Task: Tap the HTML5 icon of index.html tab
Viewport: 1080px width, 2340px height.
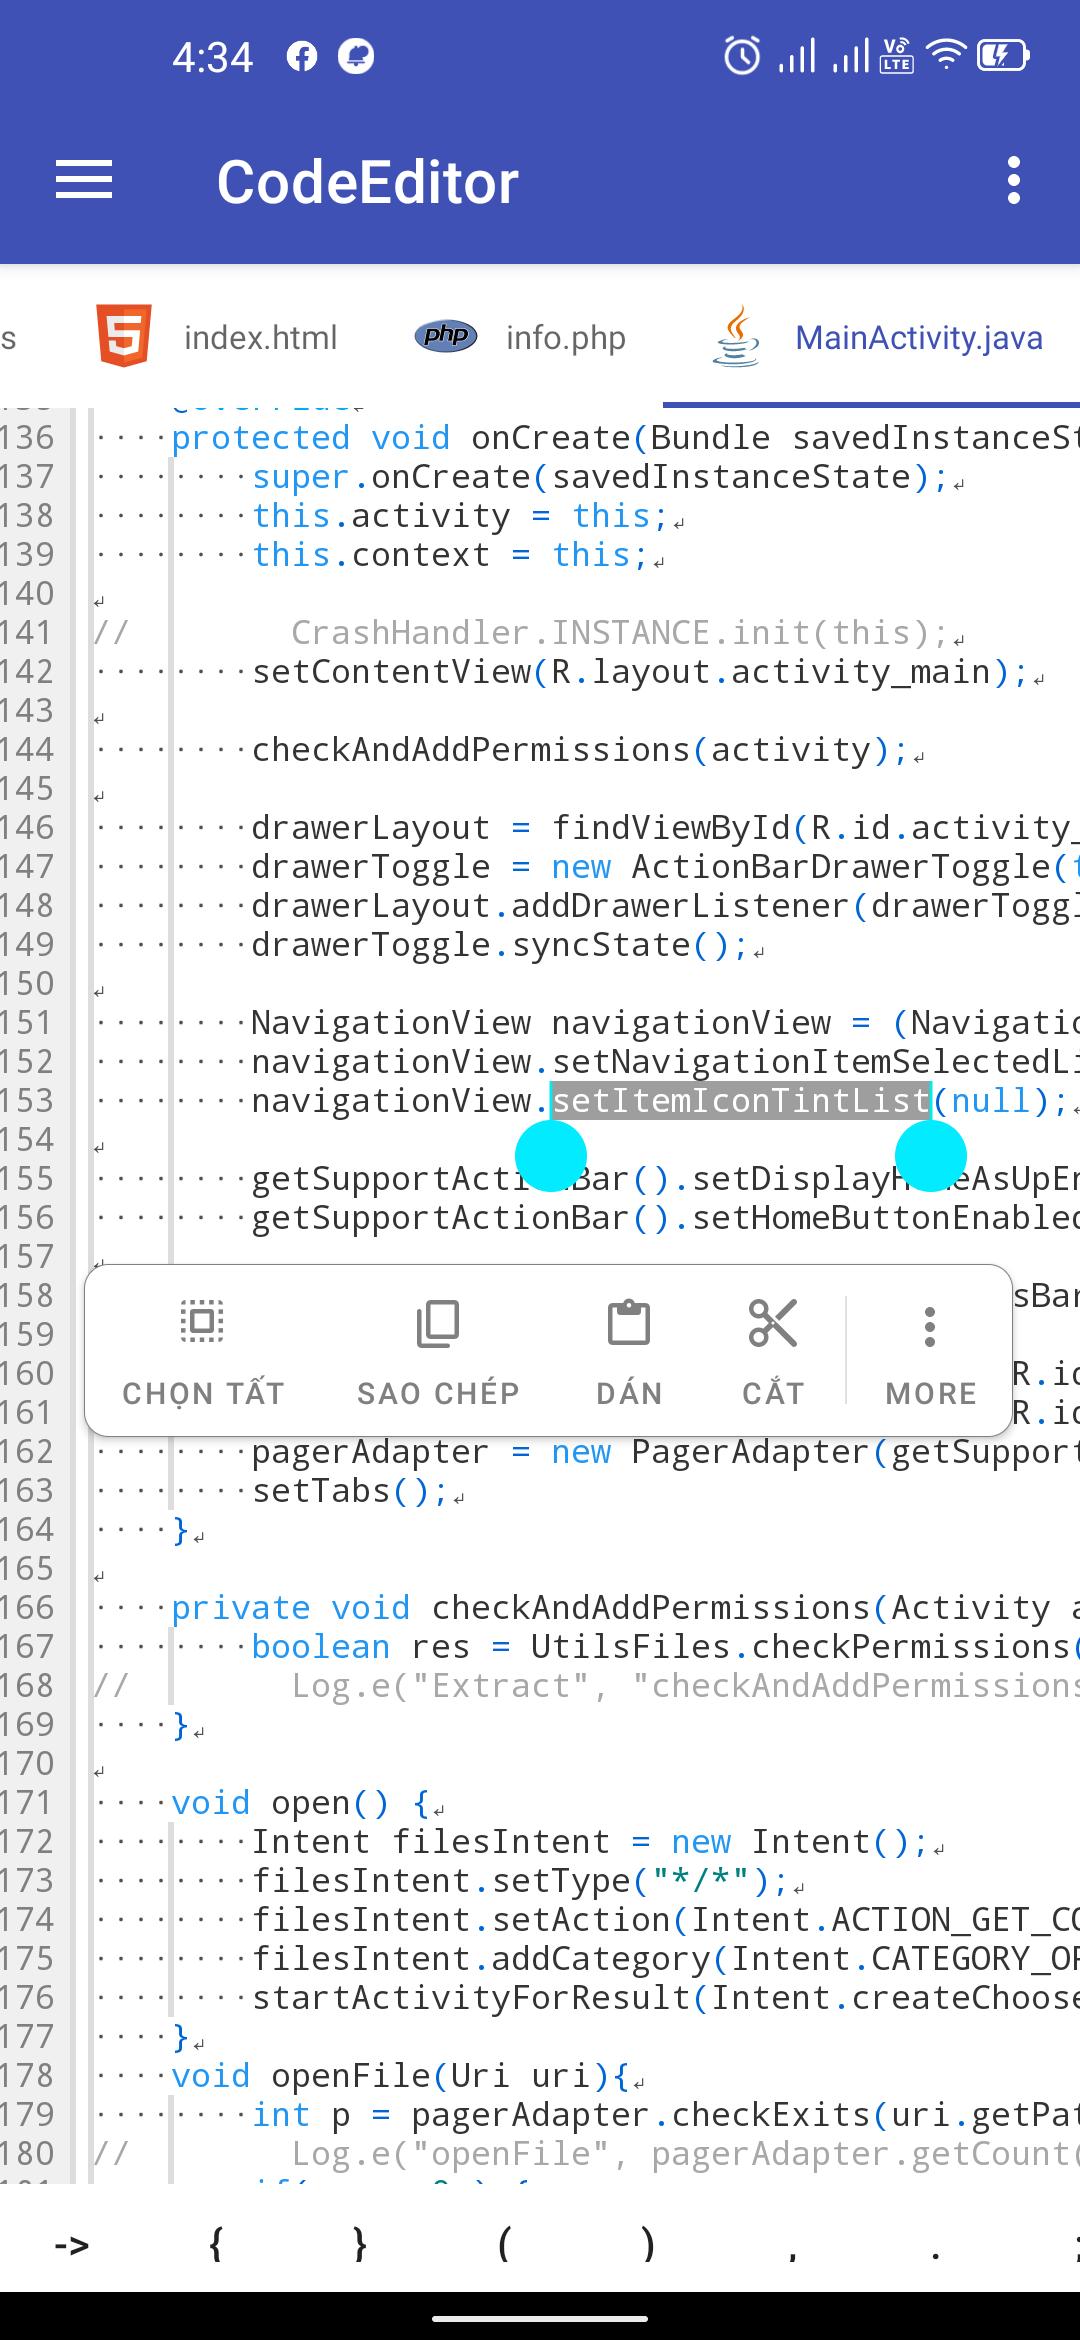Action: click(x=124, y=336)
